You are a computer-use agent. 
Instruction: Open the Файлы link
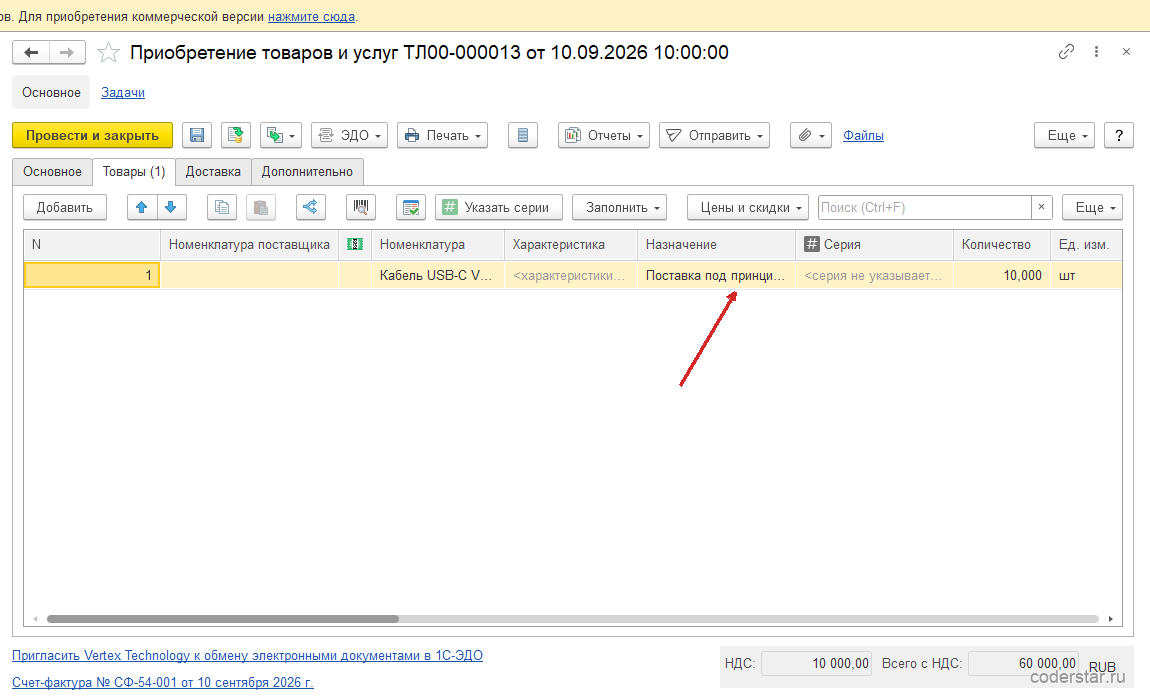tap(863, 135)
